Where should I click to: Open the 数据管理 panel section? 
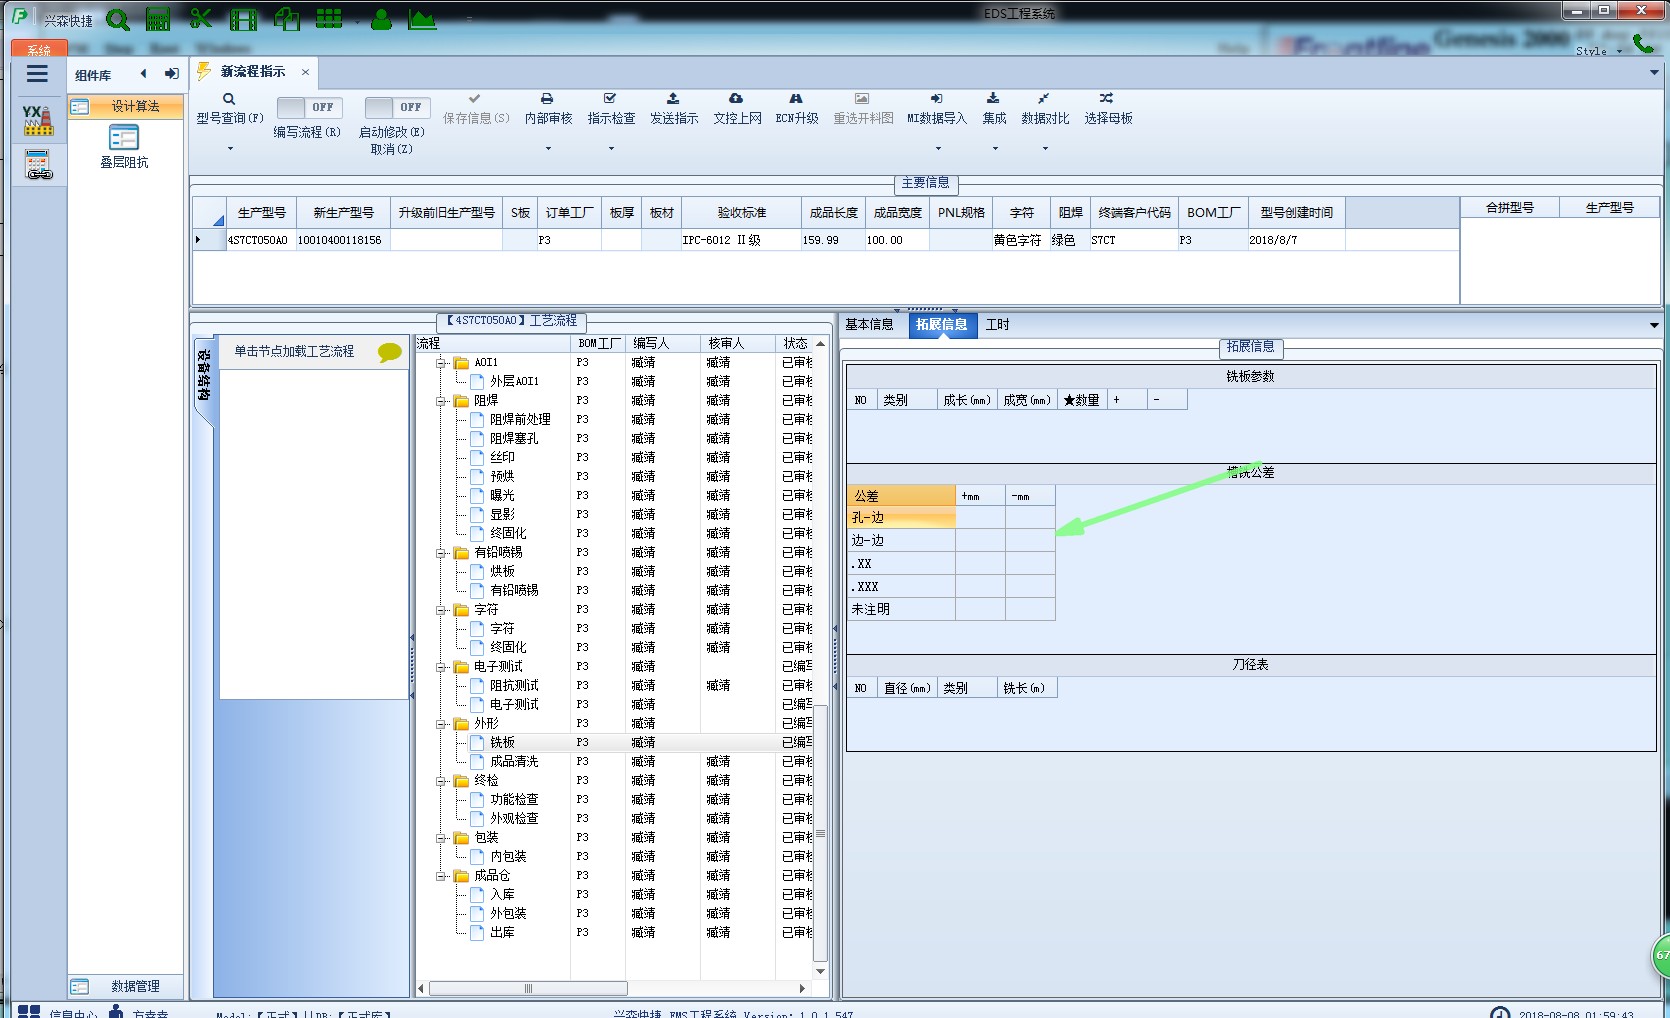pos(126,986)
